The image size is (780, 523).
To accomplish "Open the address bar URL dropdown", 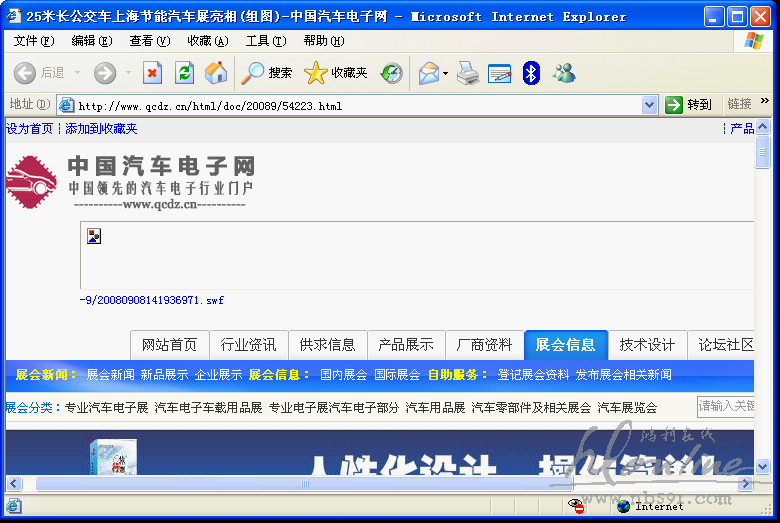I will (x=649, y=105).
